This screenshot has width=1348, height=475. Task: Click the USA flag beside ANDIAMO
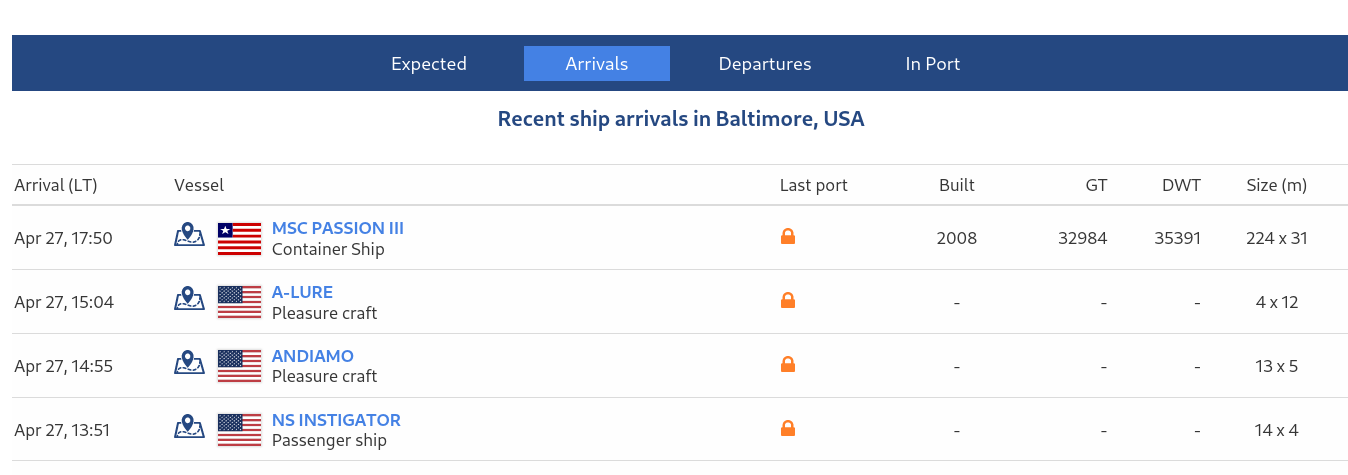[x=239, y=366]
